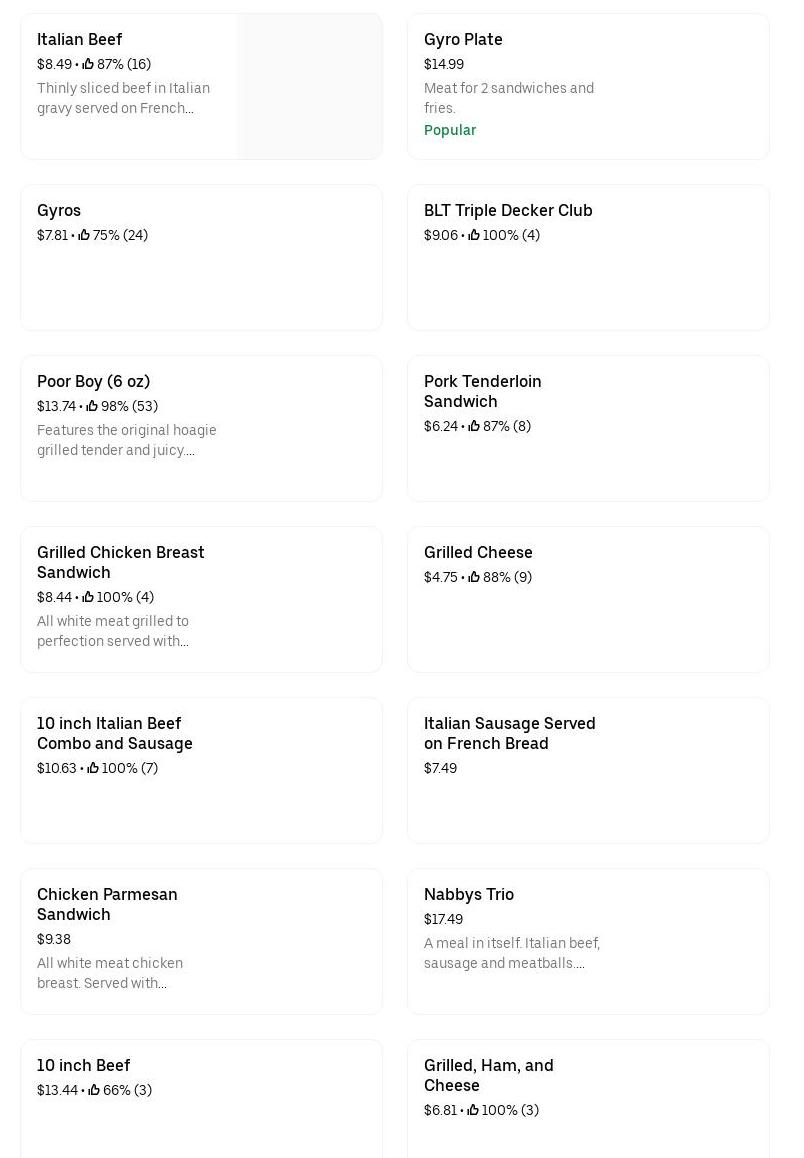This screenshot has width=804, height=1158.
Task: Click thumbs-up icon on Grilled Cheese
Action: pyautogui.click(x=474, y=577)
